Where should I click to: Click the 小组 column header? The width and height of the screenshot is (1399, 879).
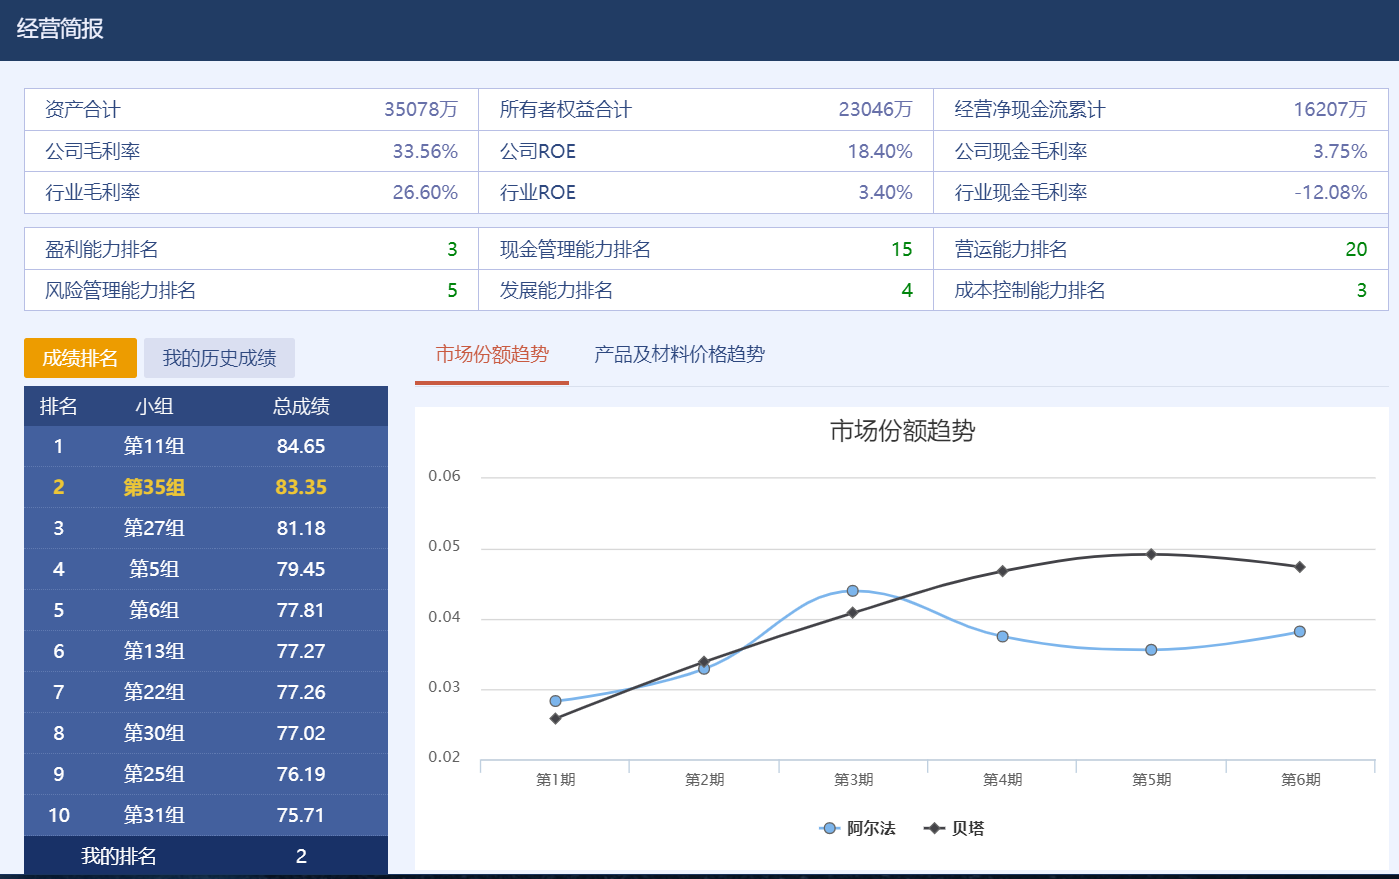click(x=154, y=406)
